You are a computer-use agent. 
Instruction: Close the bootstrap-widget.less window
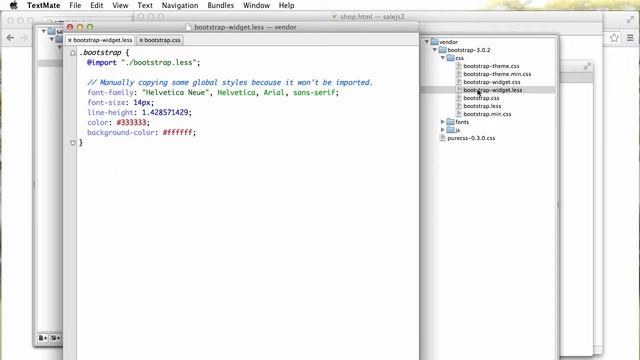pos(70,27)
